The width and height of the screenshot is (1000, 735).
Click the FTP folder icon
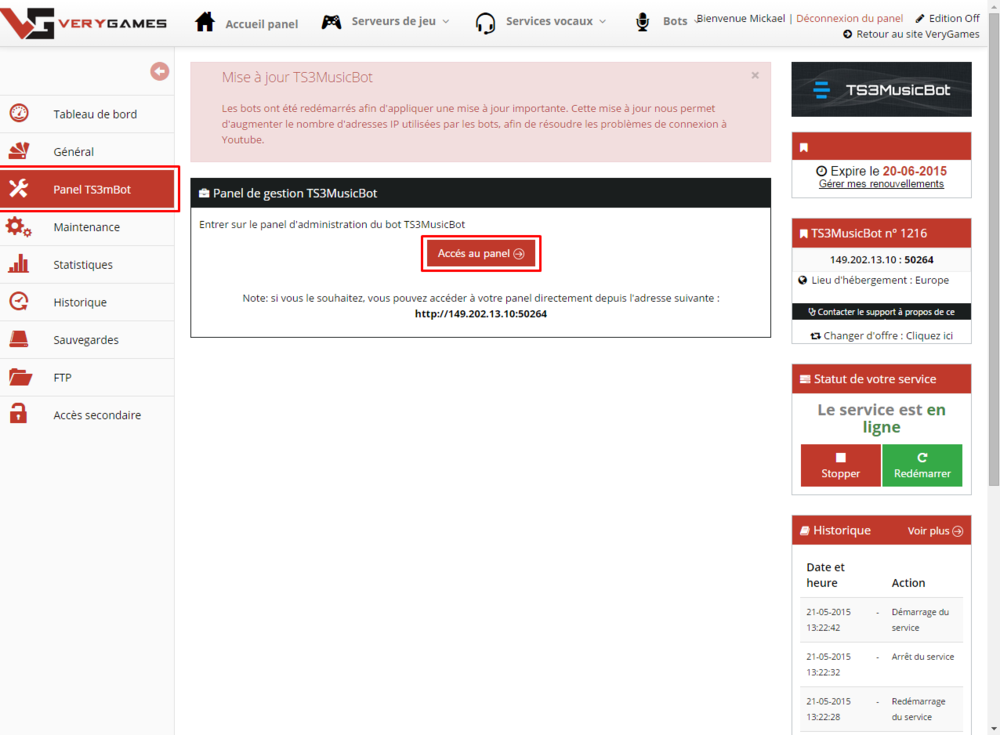pyautogui.click(x=19, y=378)
